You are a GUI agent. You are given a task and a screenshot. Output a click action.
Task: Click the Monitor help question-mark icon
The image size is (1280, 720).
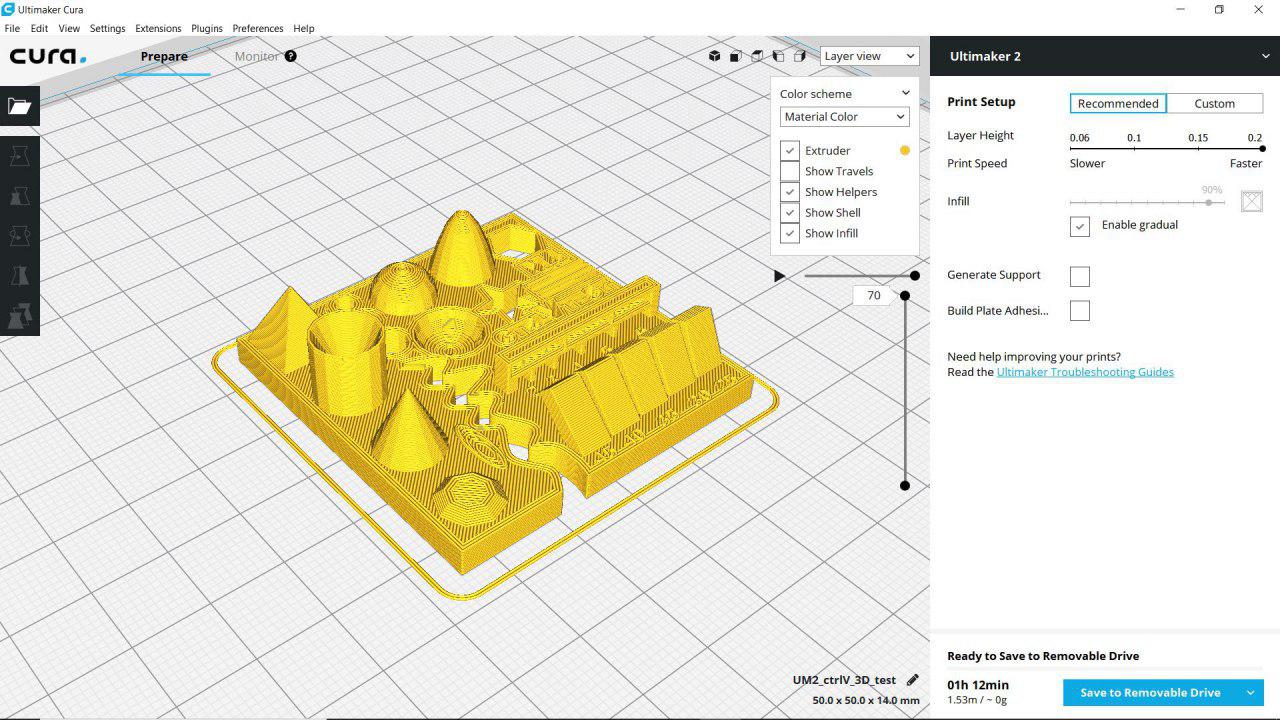coord(291,56)
